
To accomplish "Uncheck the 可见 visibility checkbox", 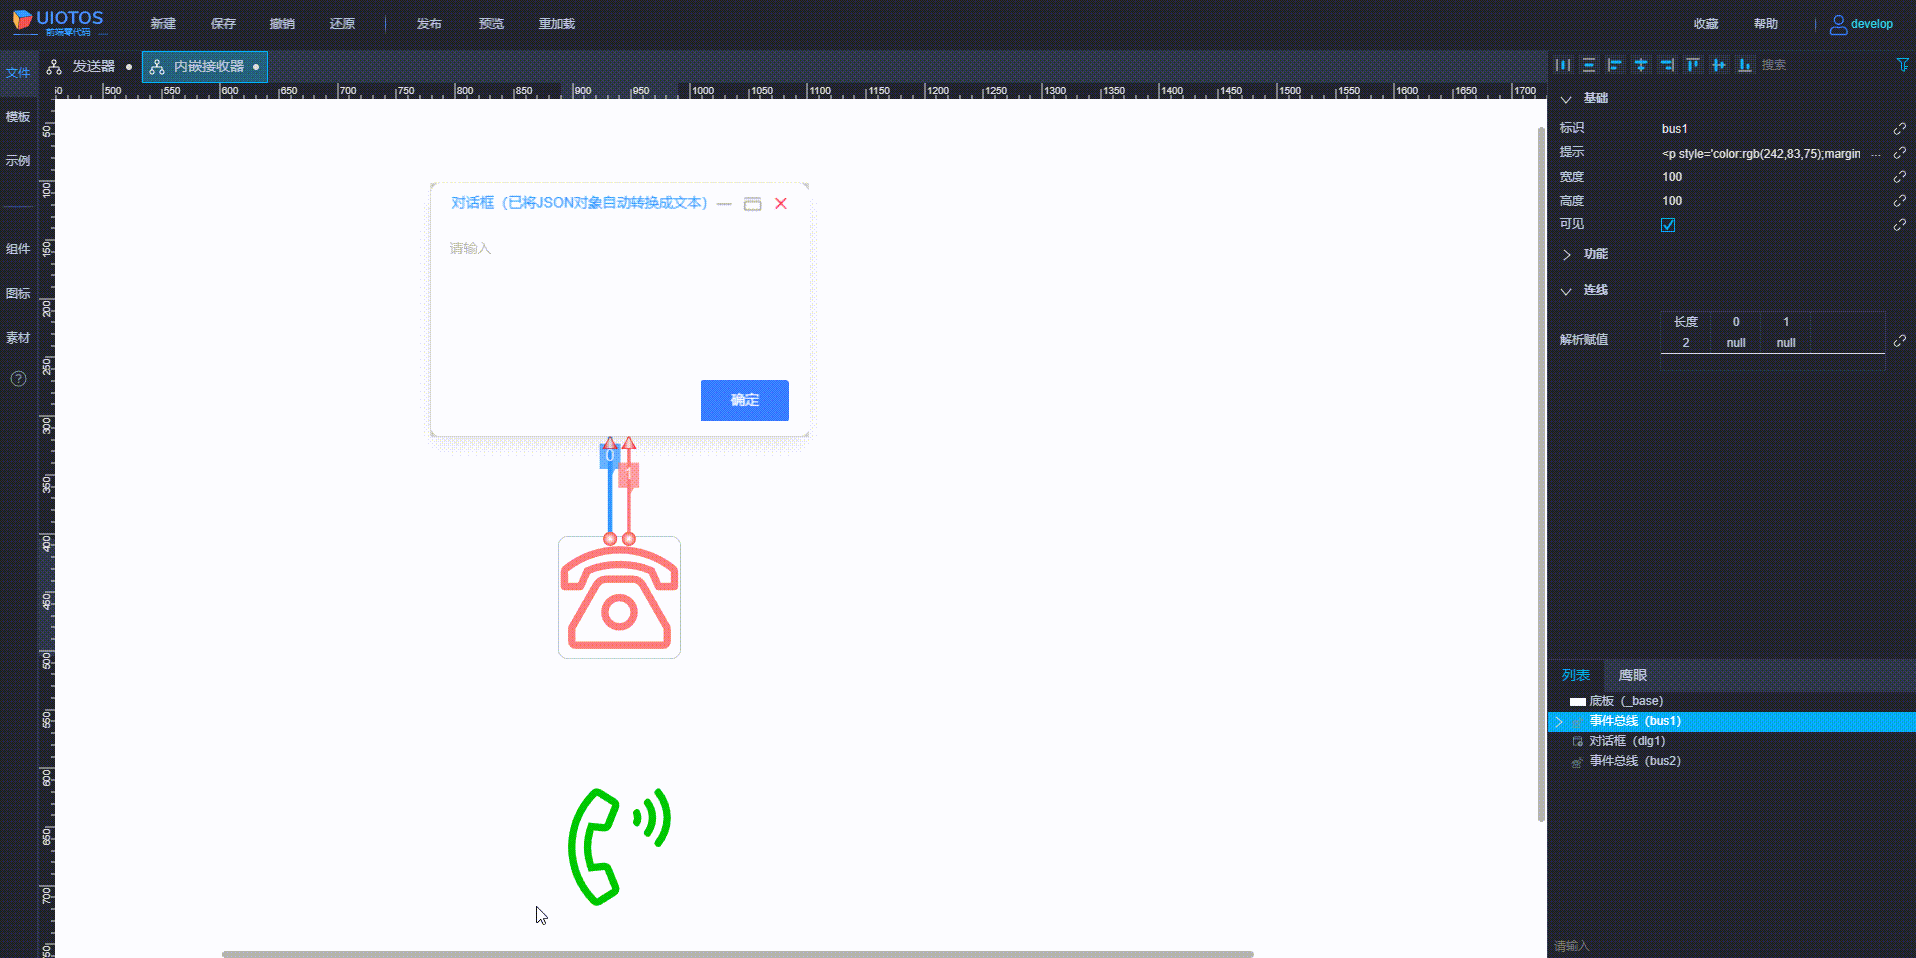I will click(x=1668, y=225).
